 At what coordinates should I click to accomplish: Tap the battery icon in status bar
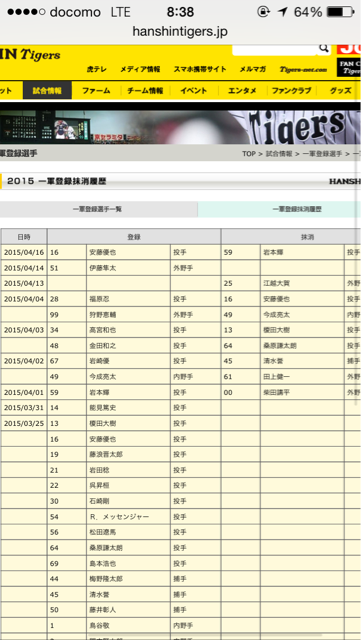340,12
